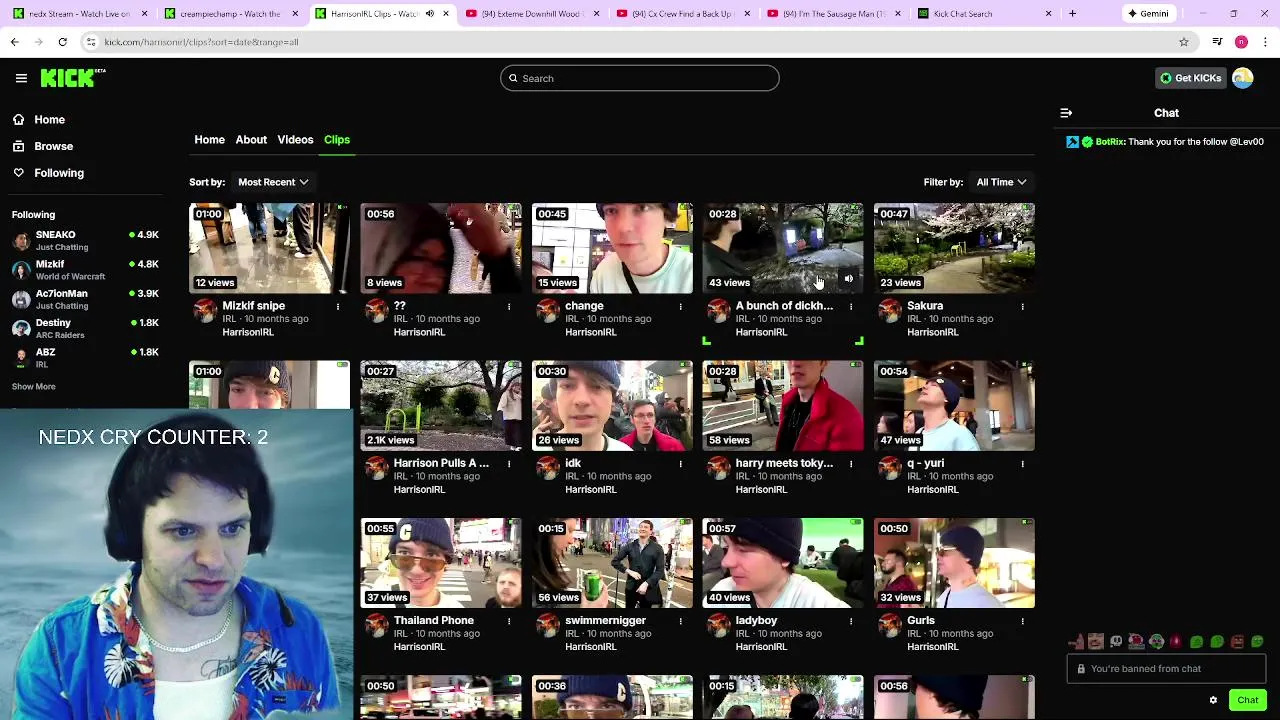The height and width of the screenshot is (720, 1280).
Task: Play the harry meets toky... clip thumbnail
Action: tap(783, 406)
